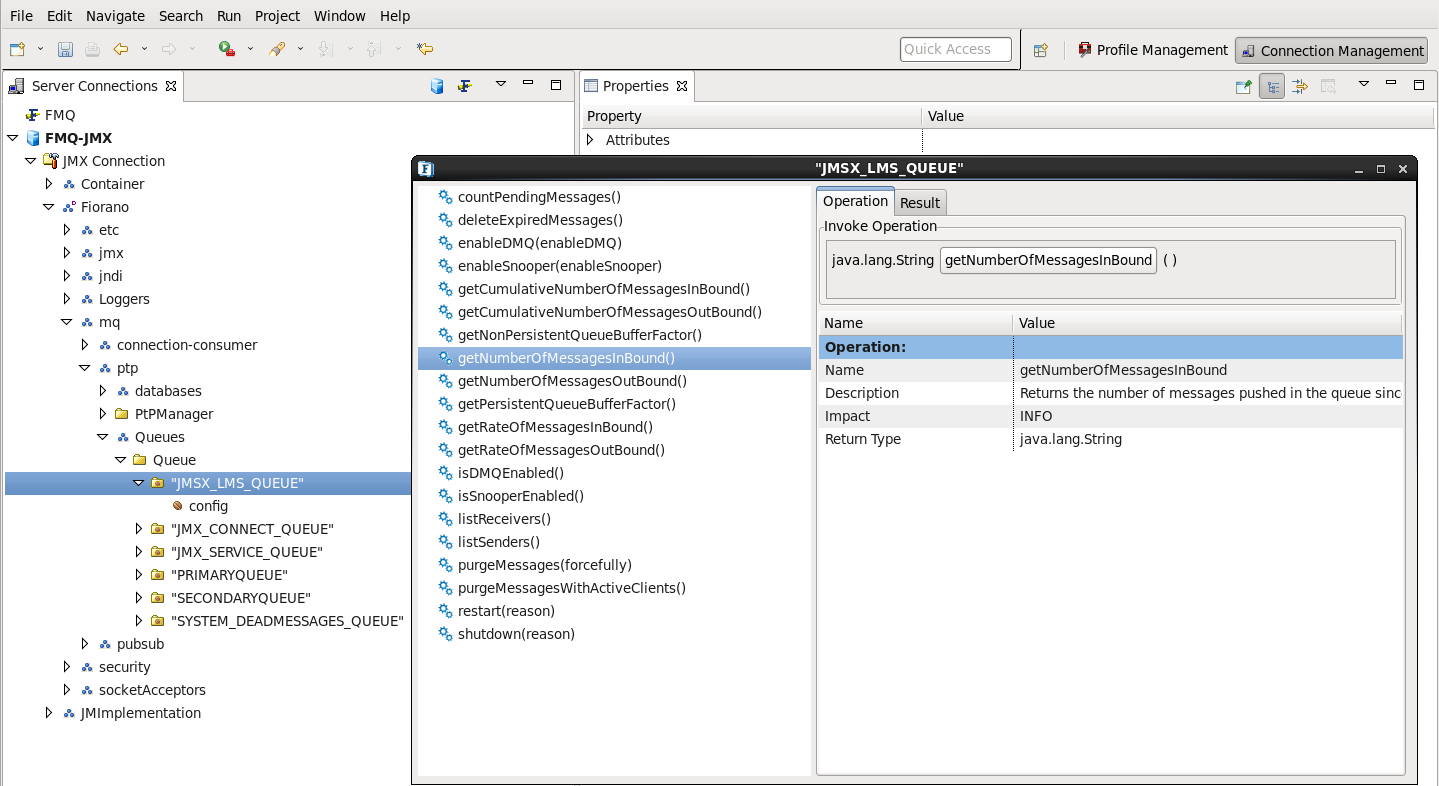1439x786 pixels.
Task: Switch to the Connection Management perspective
Action: click(x=1332, y=51)
